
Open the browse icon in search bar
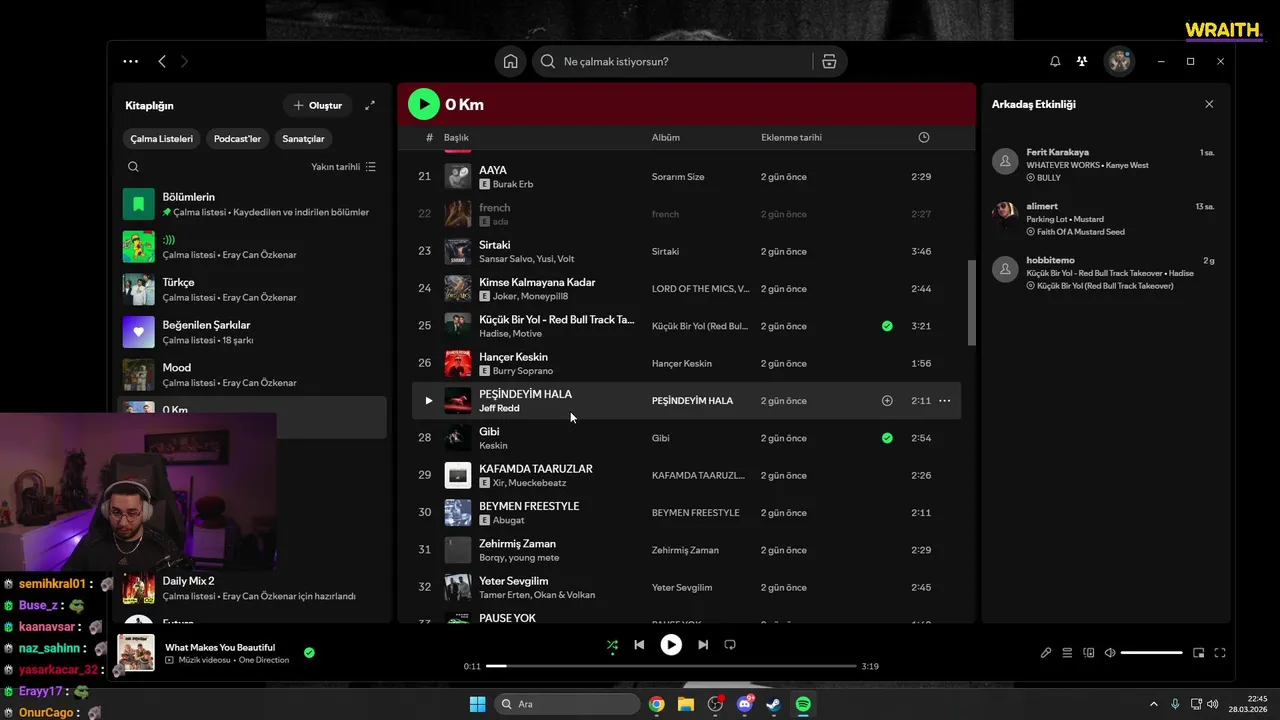(x=829, y=61)
